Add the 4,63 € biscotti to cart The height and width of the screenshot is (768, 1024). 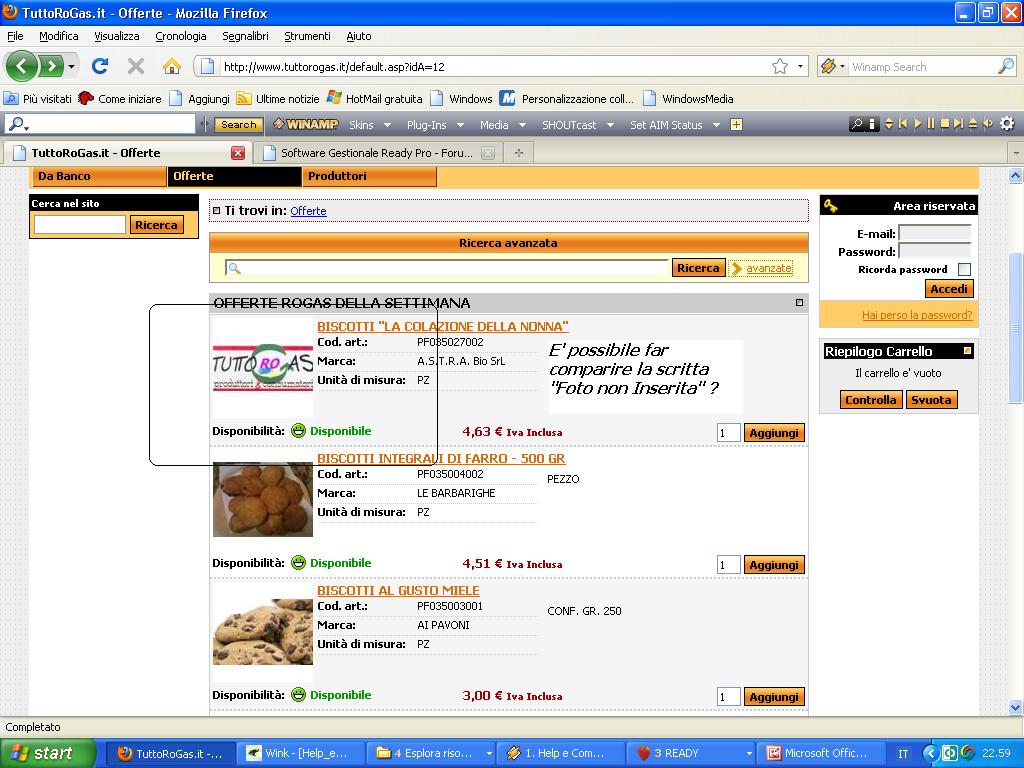pyautogui.click(x=774, y=433)
